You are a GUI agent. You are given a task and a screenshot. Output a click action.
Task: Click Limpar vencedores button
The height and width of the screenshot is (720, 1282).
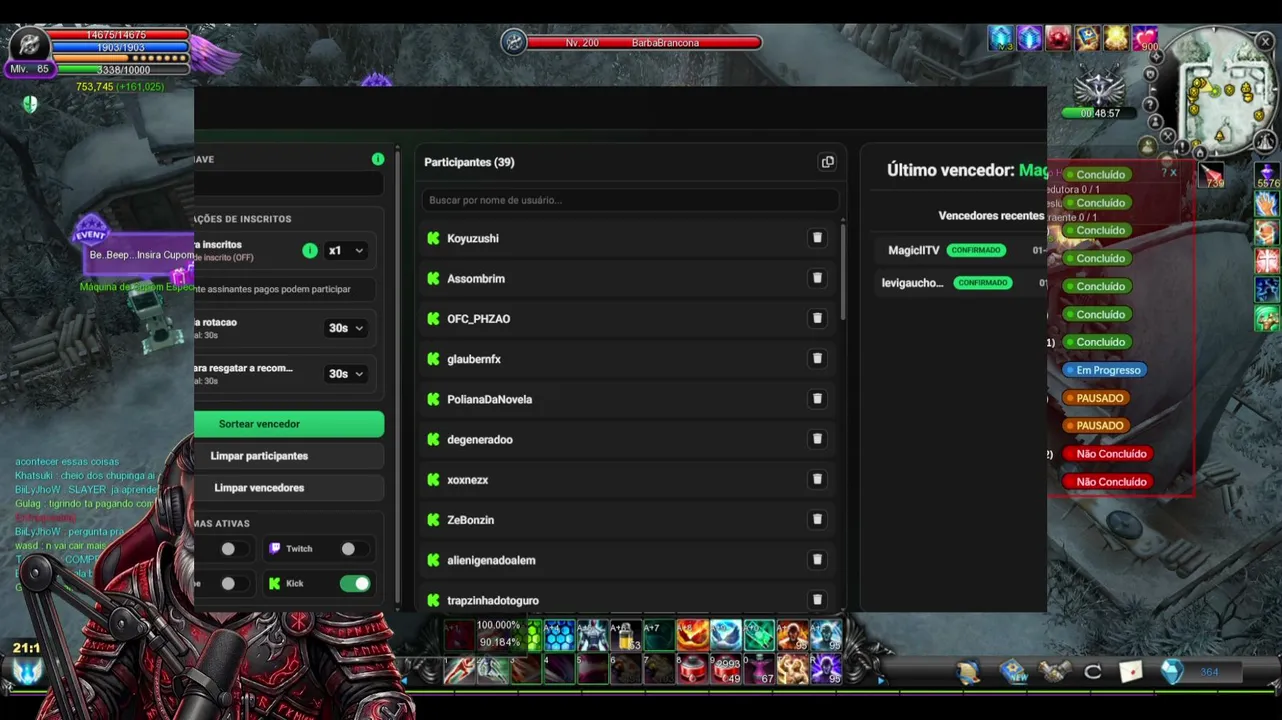[x=289, y=488]
